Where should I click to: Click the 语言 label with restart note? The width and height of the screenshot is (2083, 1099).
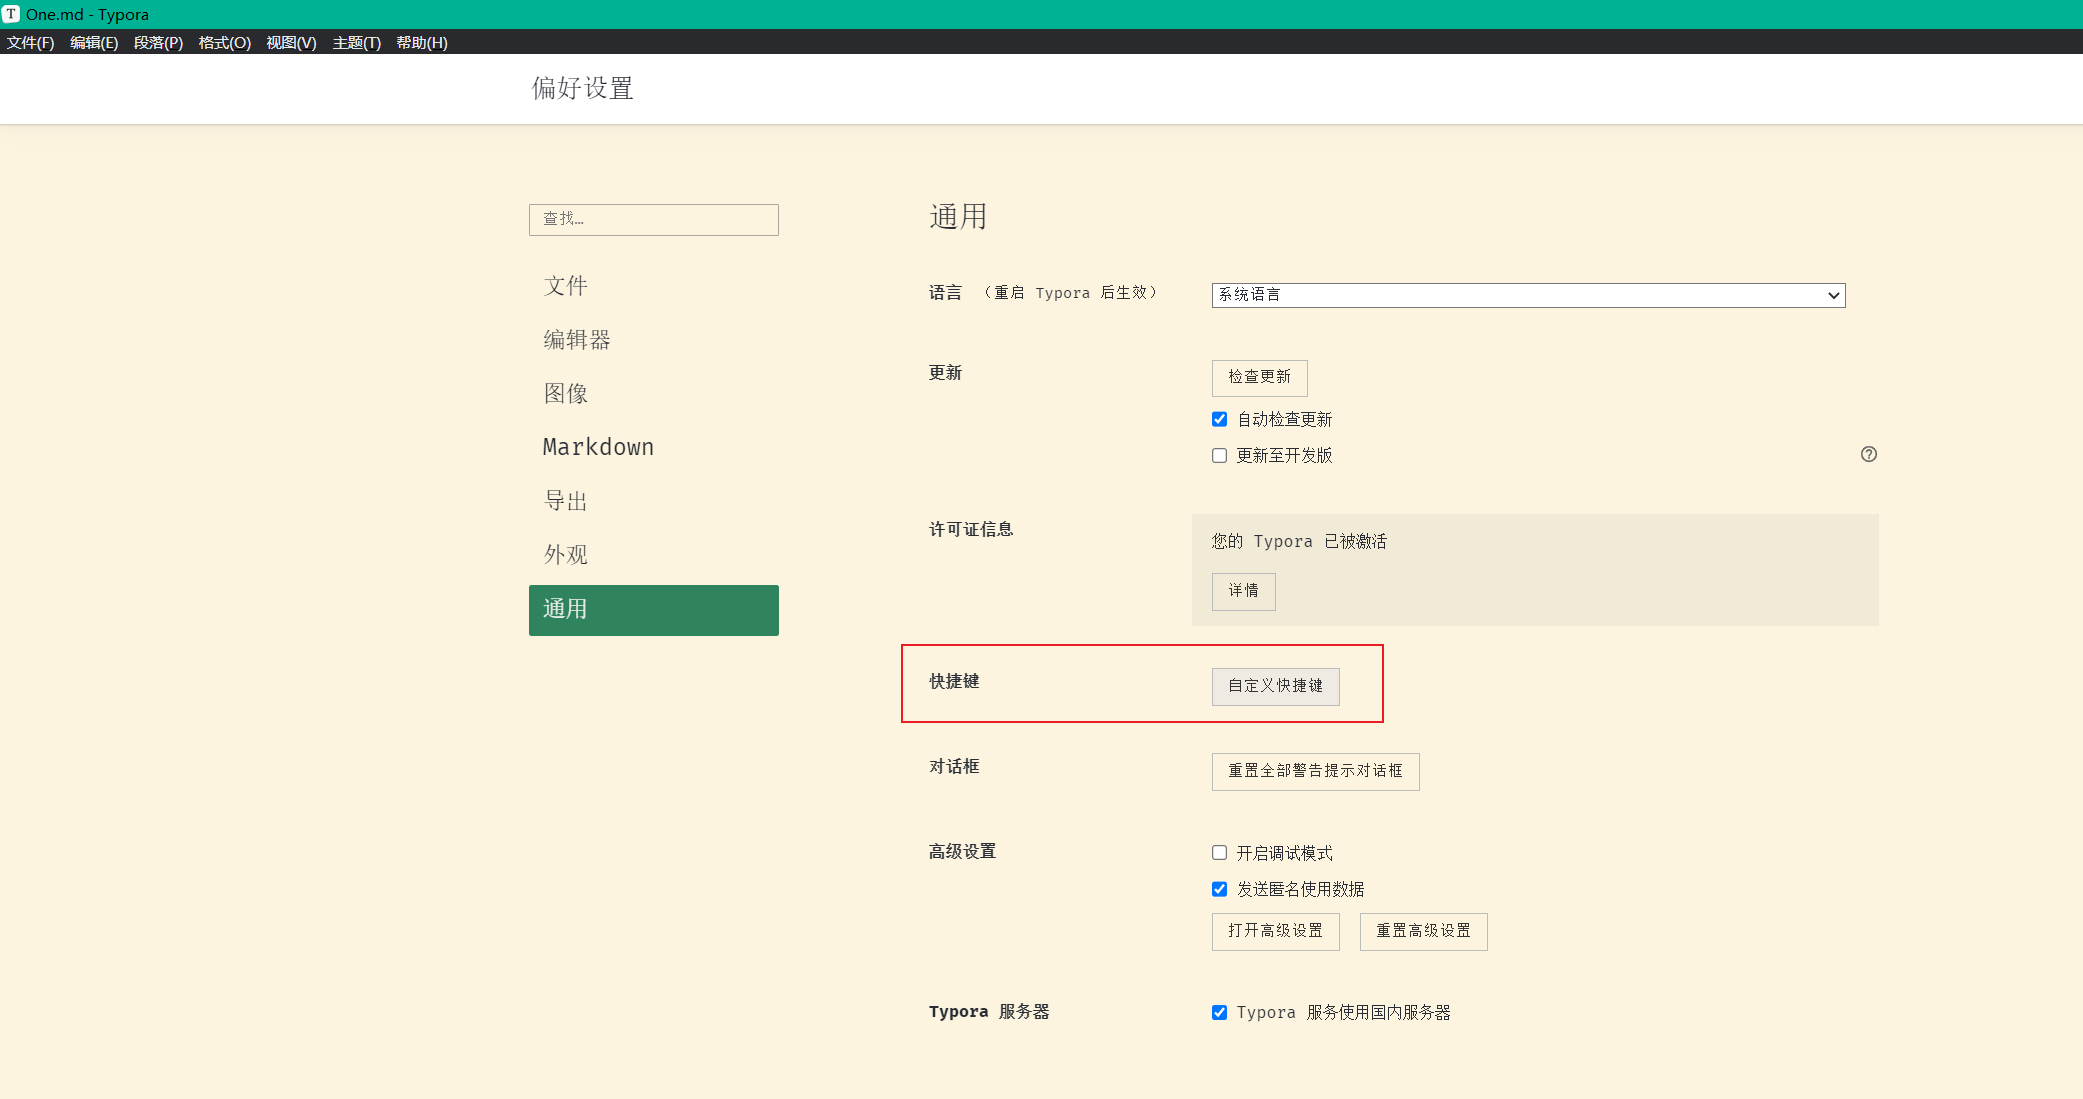[x=1043, y=292]
